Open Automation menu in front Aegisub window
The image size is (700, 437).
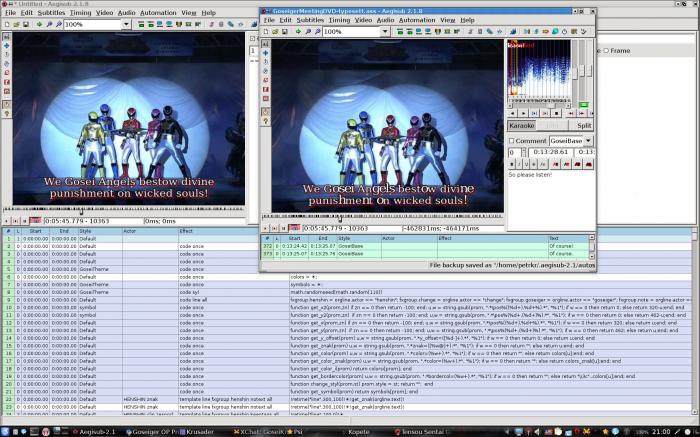(x=417, y=20)
